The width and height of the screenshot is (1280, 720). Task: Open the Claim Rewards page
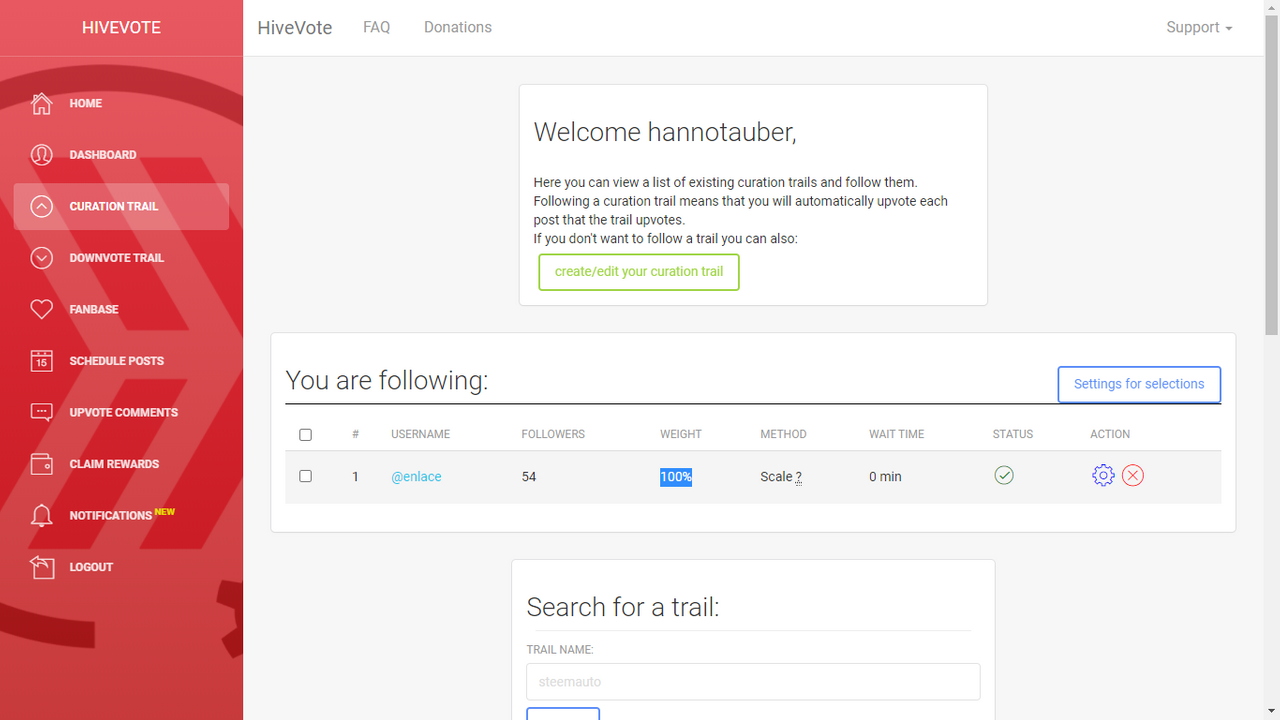coord(121,464)
